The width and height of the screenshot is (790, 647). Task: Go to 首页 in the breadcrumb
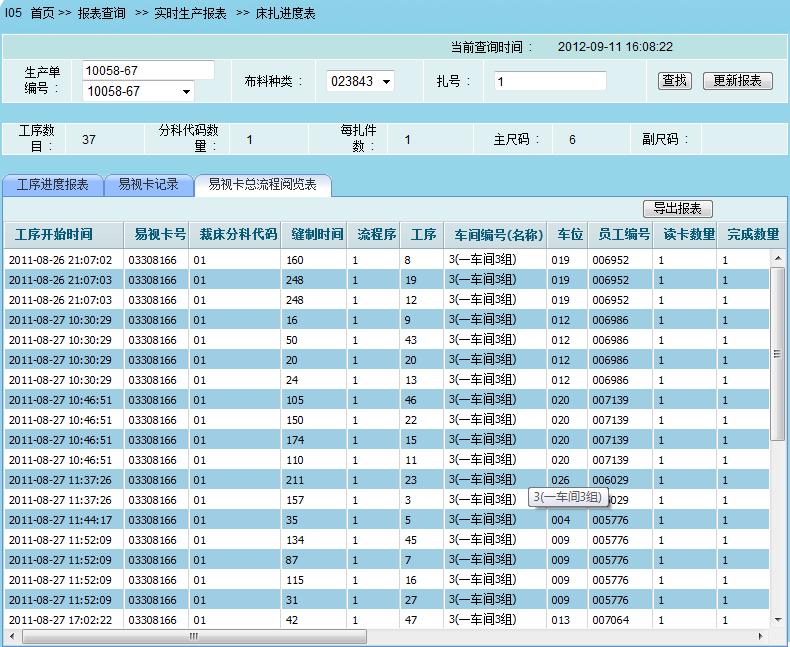[x=42, y=13]
